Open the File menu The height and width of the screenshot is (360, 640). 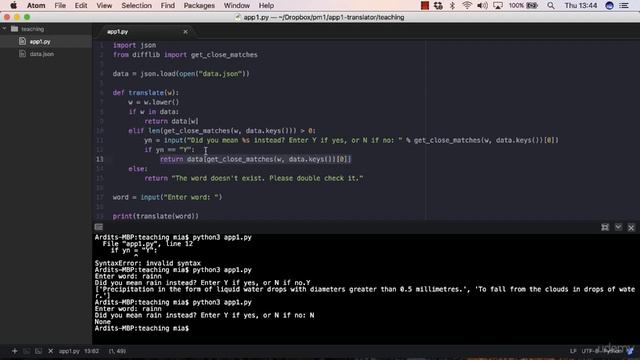(x=60, y=6)
